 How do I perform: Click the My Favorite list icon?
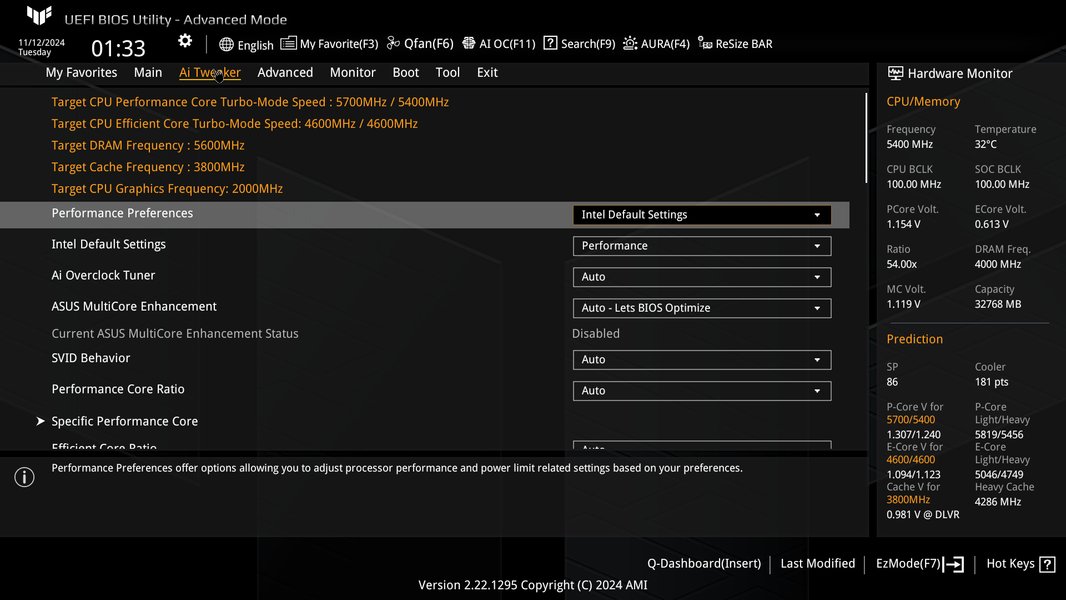pyautogui.click(x=288, y=43)
